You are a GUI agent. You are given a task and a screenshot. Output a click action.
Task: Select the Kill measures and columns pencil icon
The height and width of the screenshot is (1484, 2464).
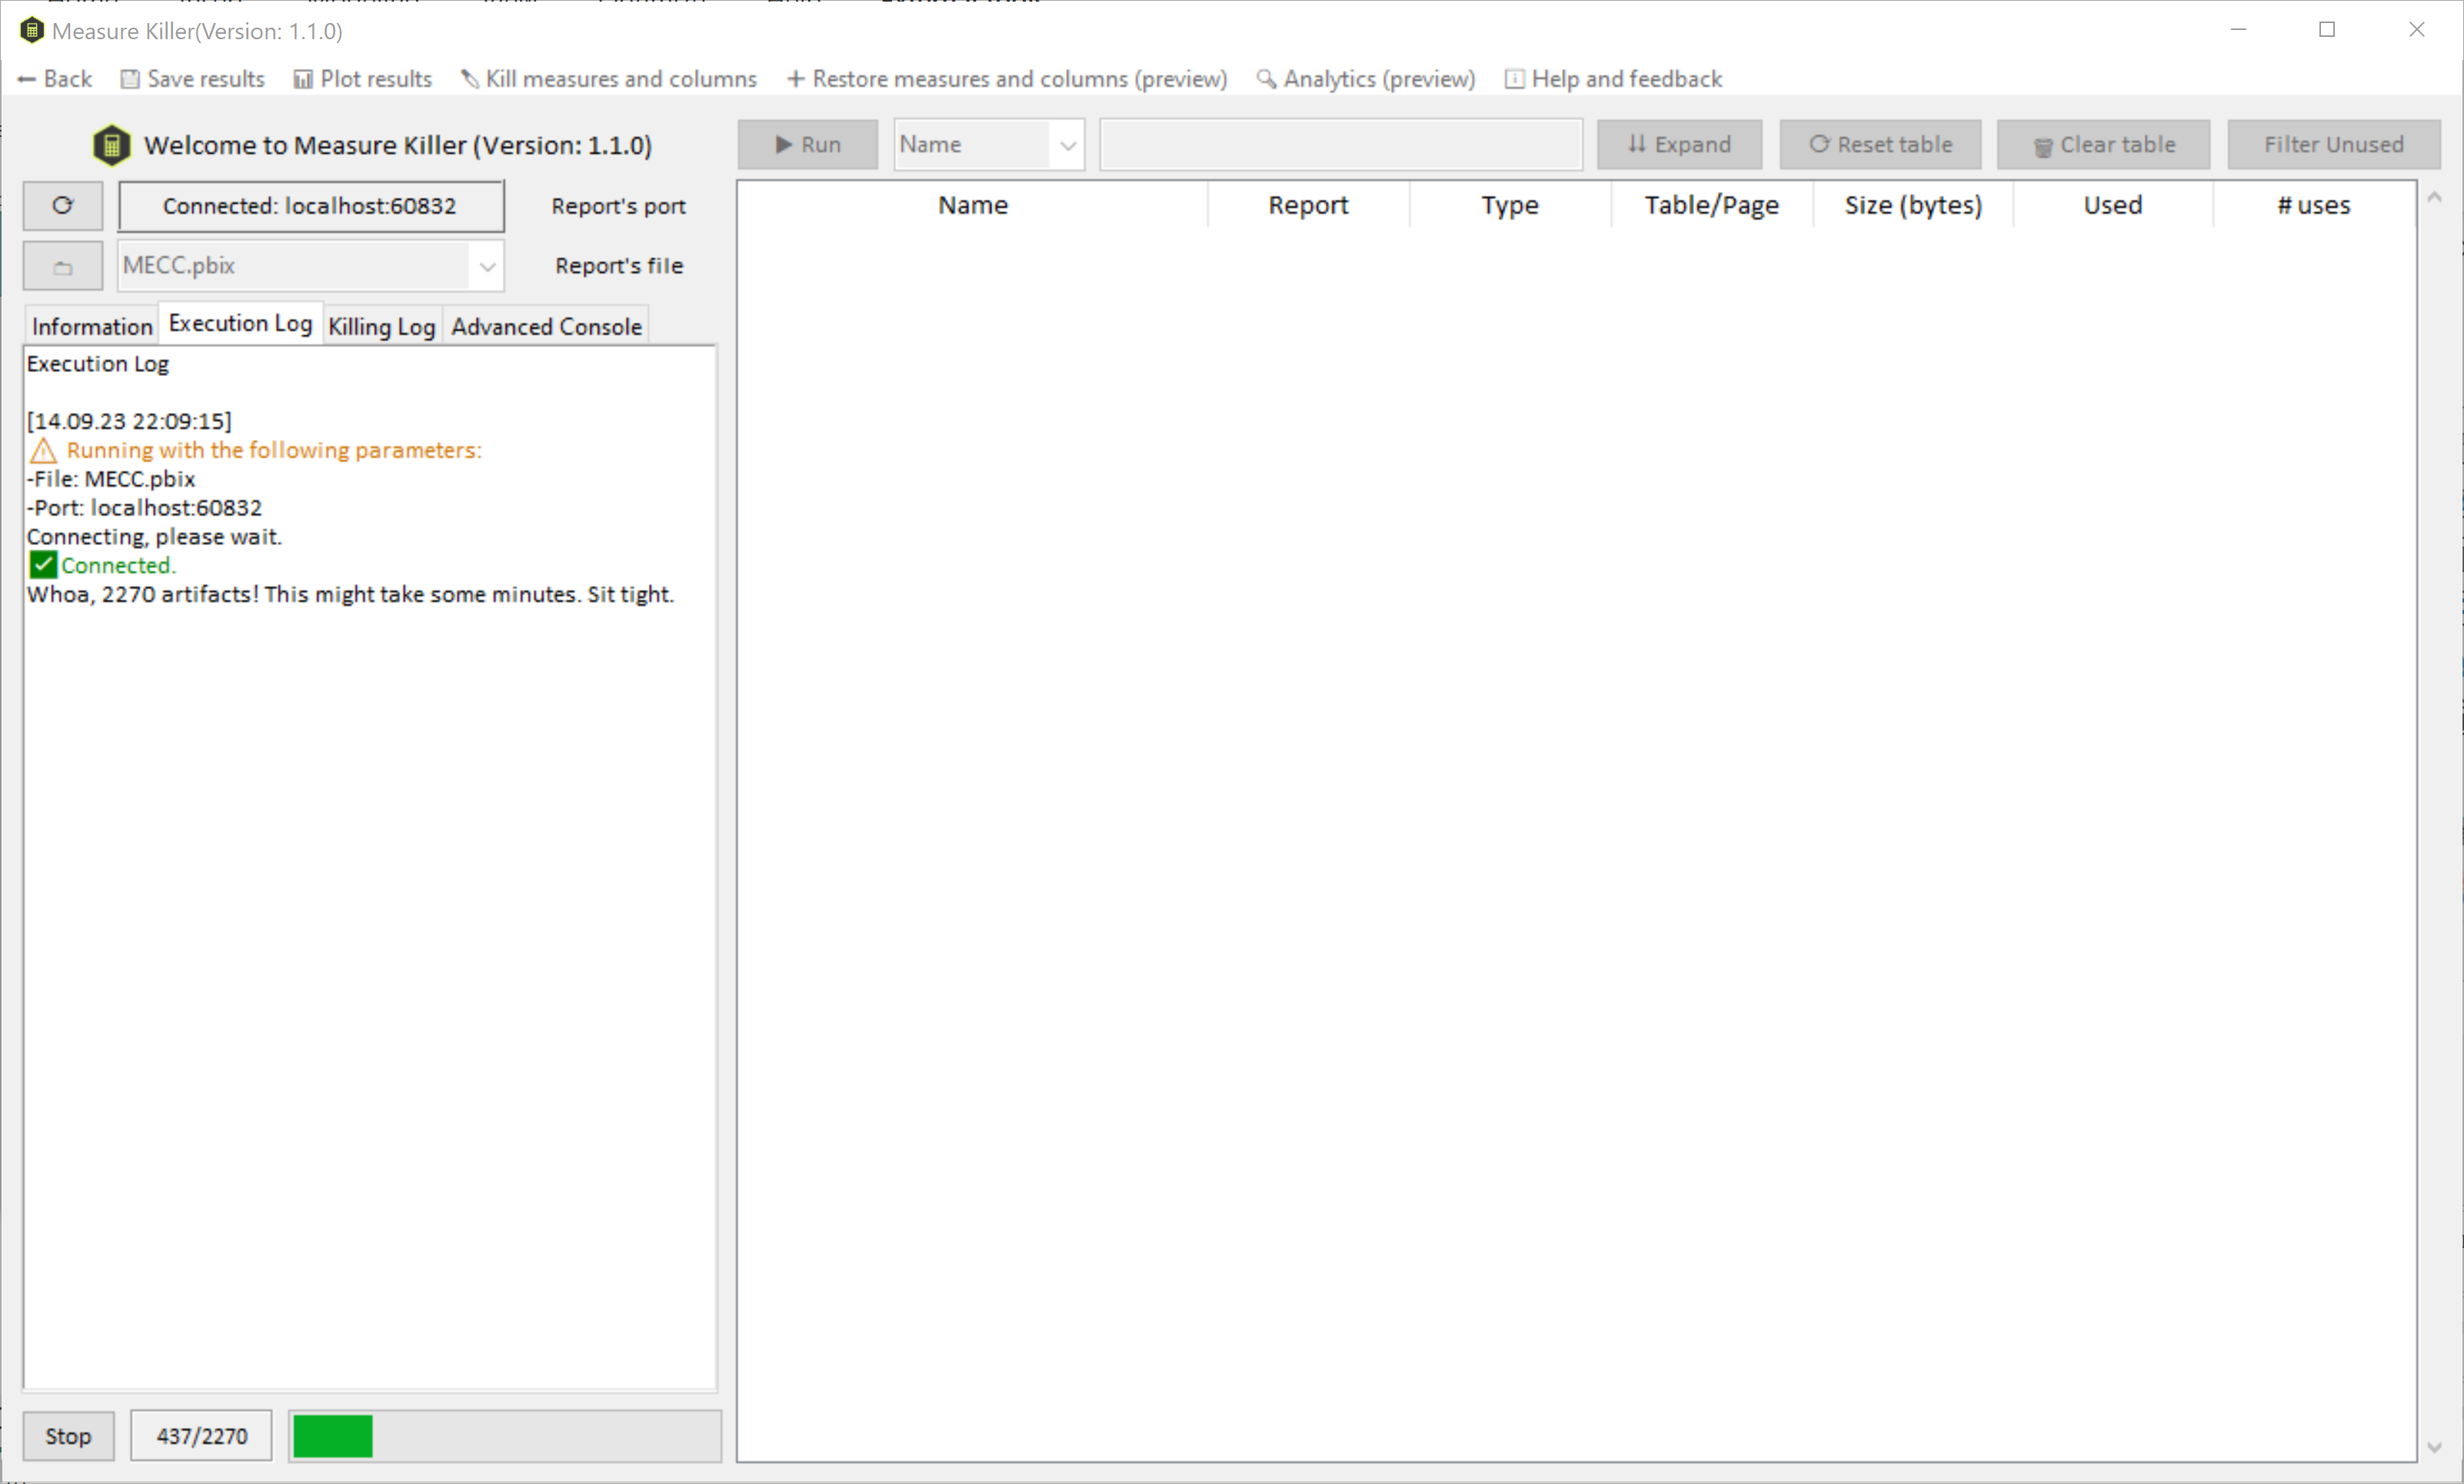point(469,78)
